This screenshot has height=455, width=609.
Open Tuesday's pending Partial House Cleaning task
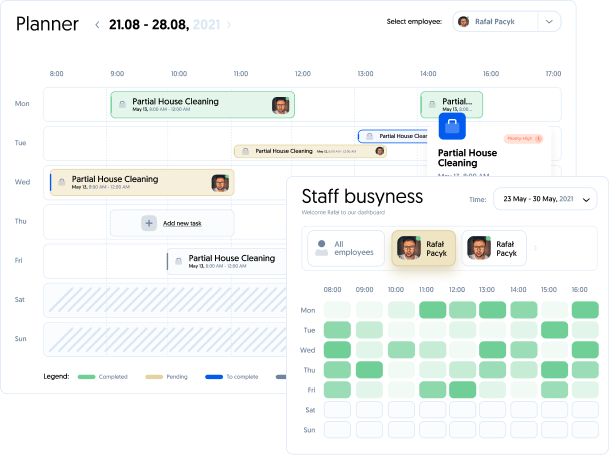coord(310,151)
